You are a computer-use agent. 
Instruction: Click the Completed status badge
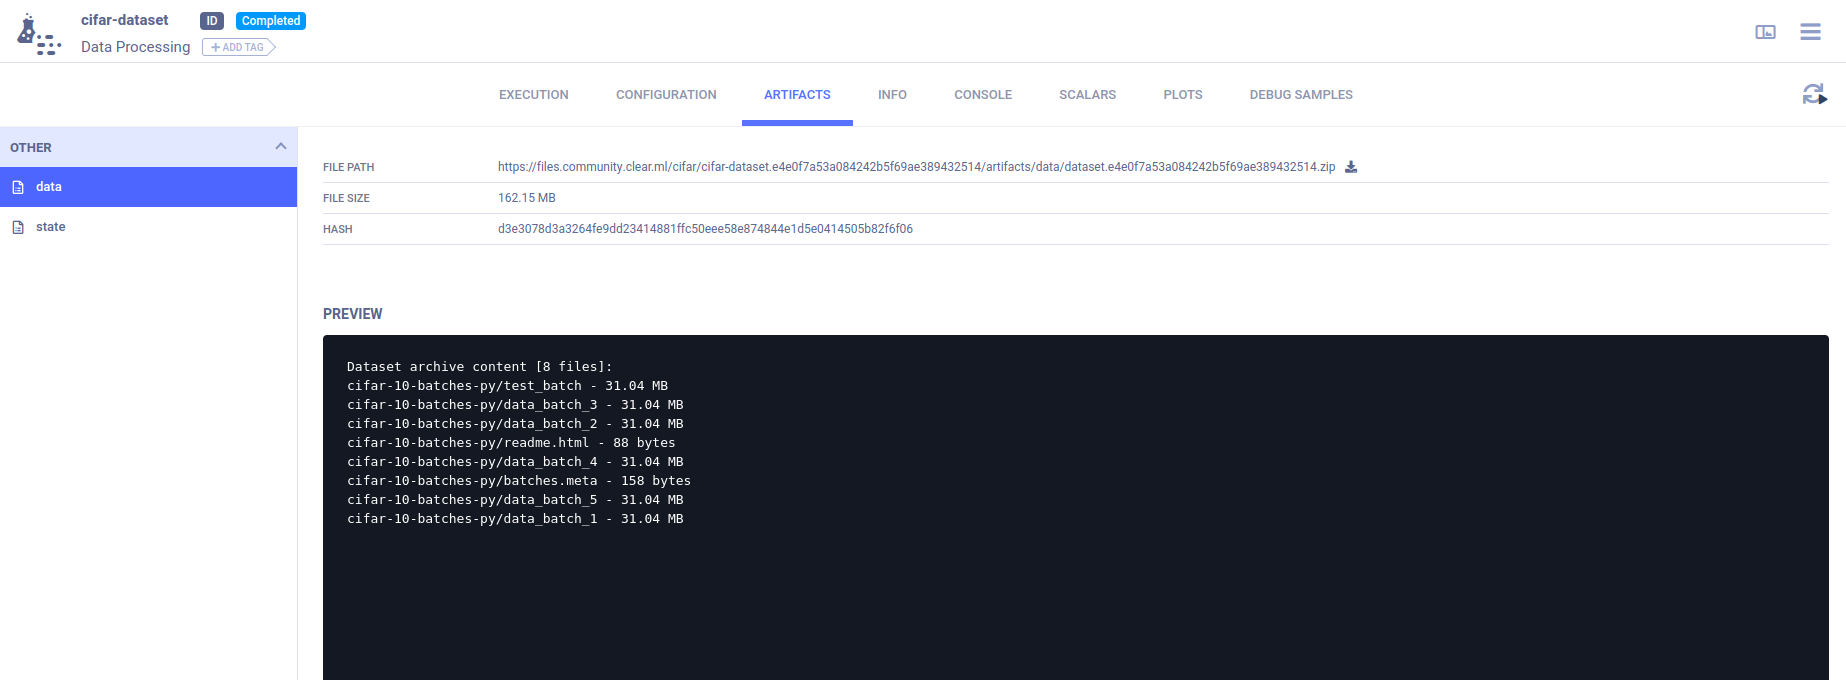(x=271, y=21)
